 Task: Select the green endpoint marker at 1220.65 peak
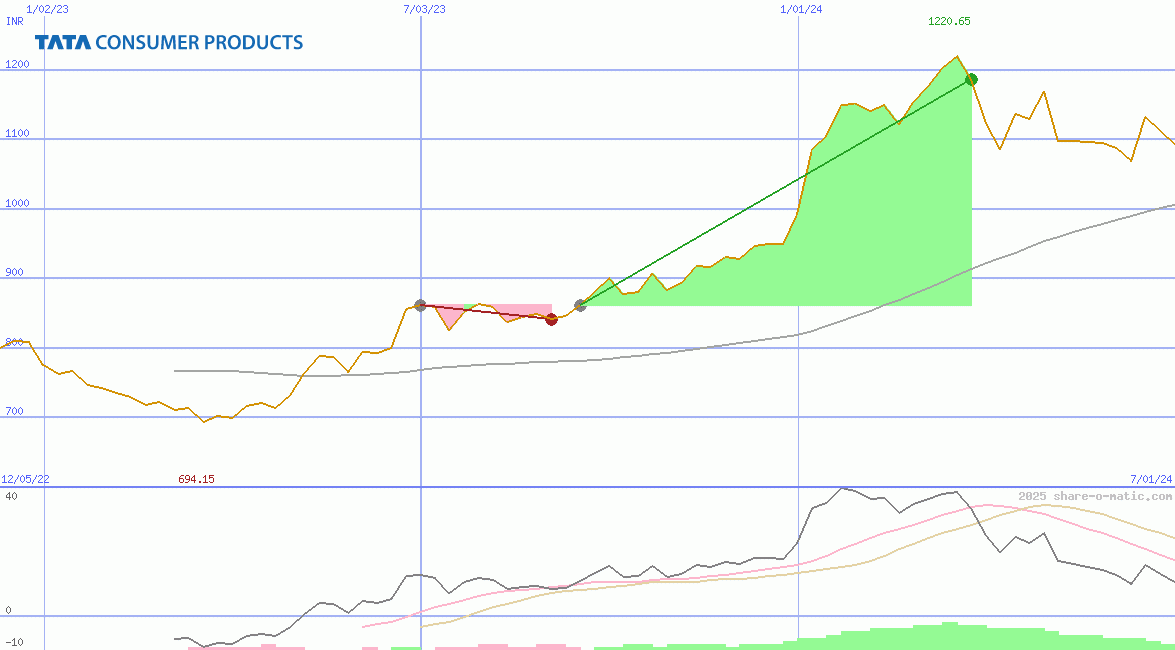click(x=969, y=79)
